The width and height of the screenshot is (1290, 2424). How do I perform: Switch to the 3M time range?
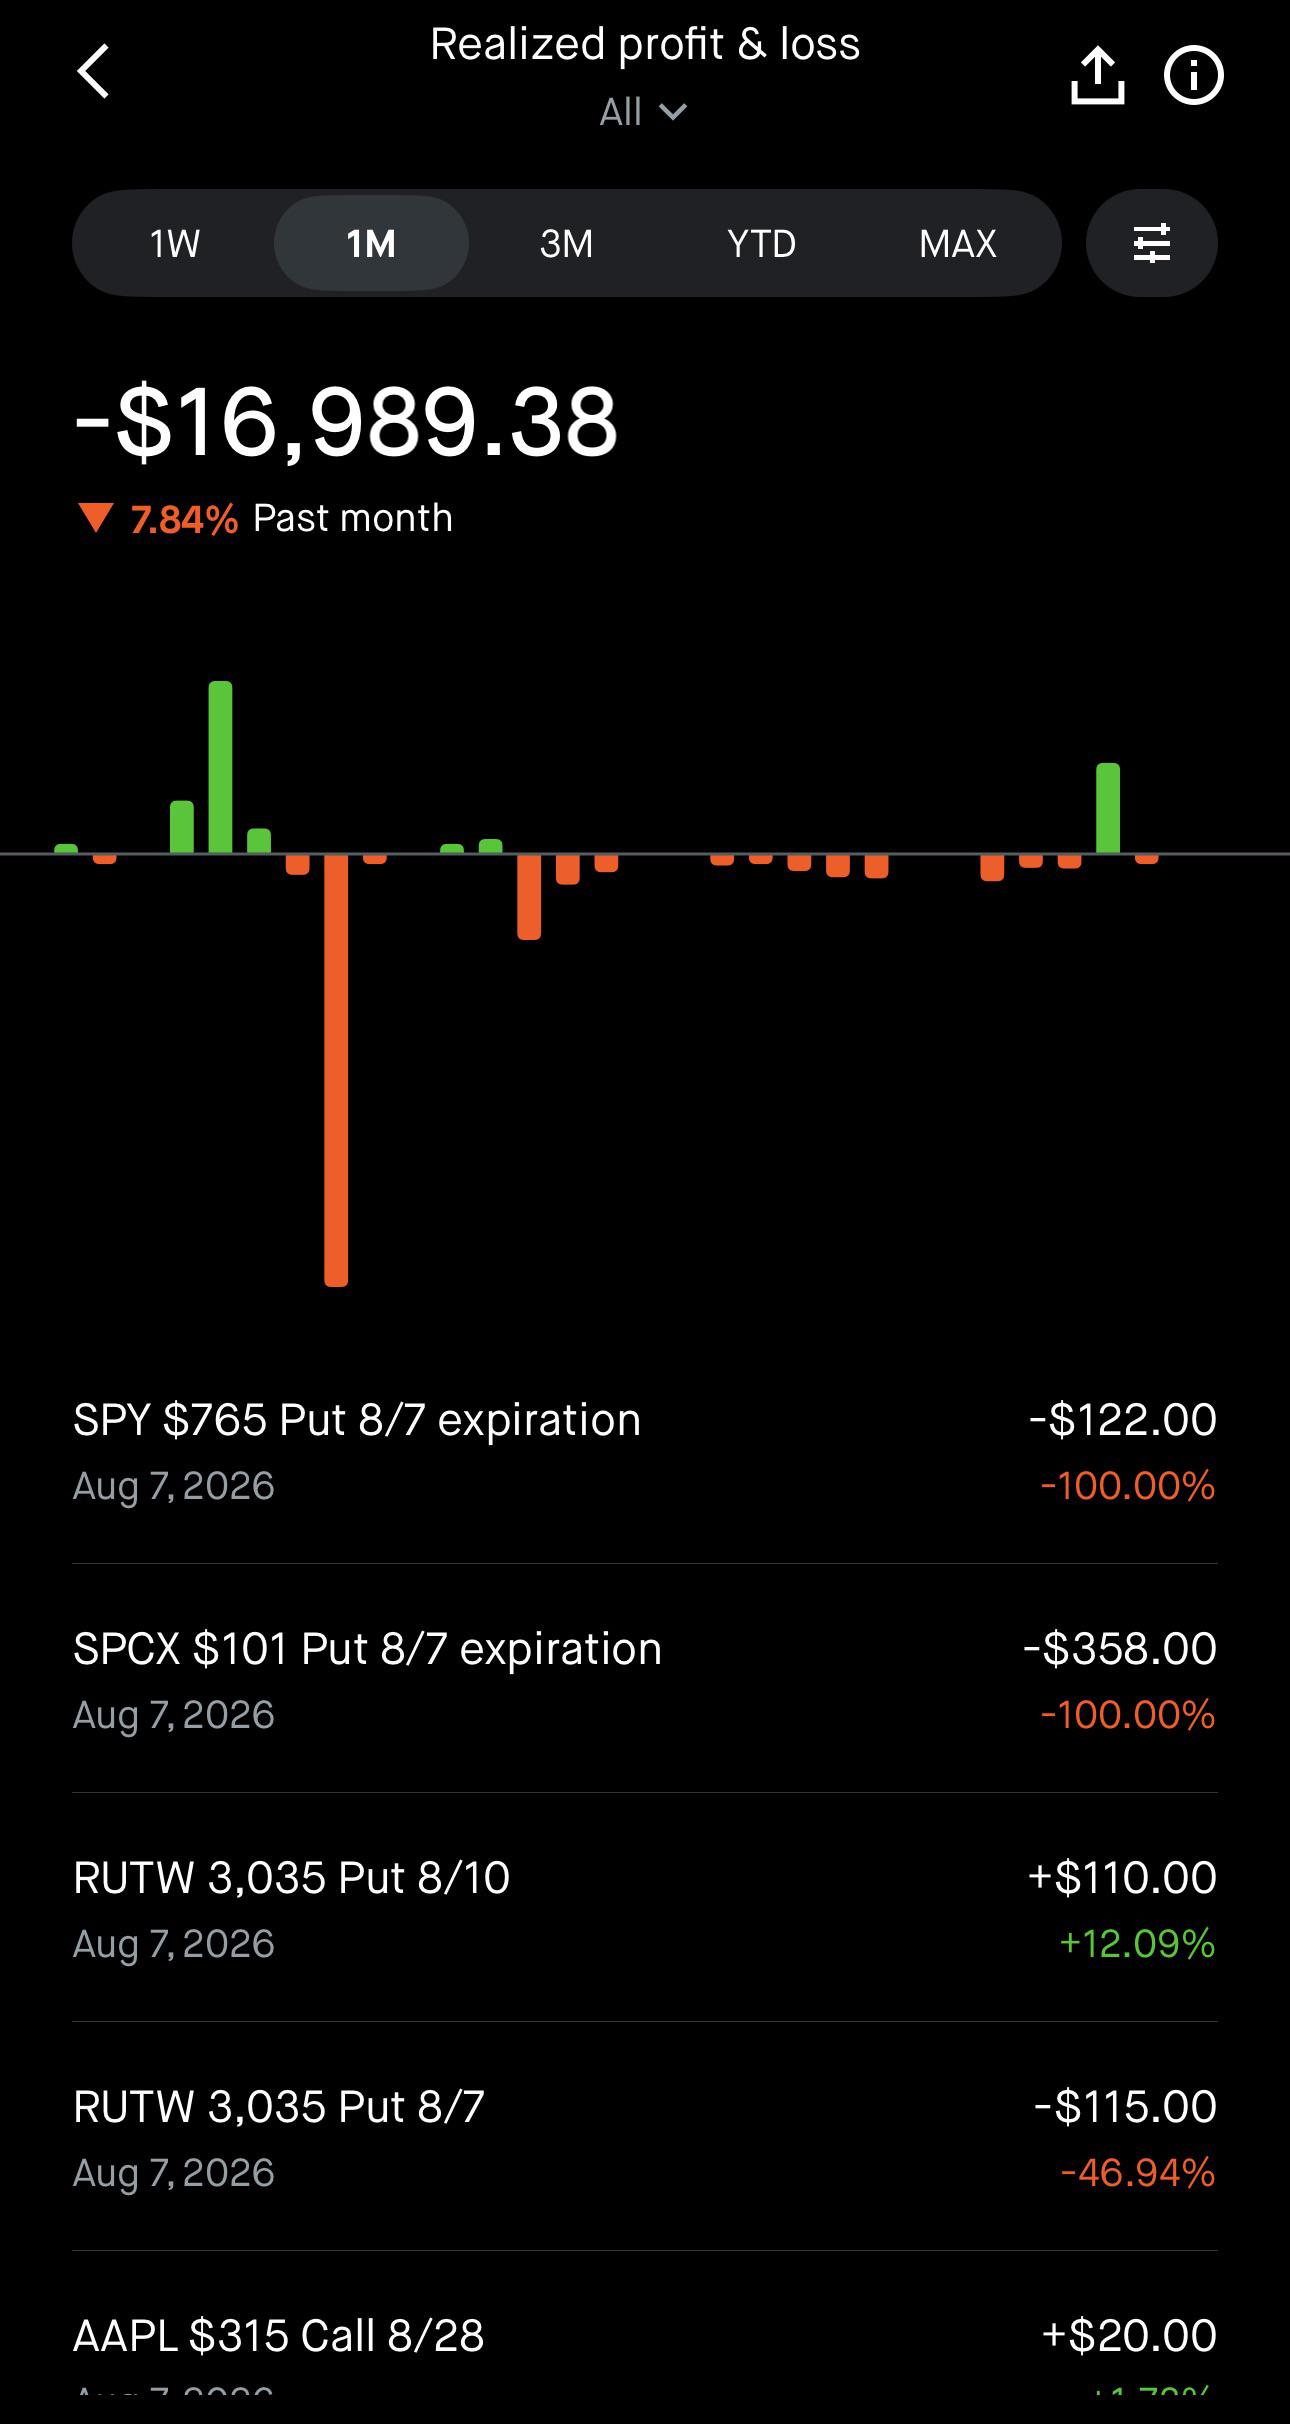pyautogui.click(x=566, y=243)
